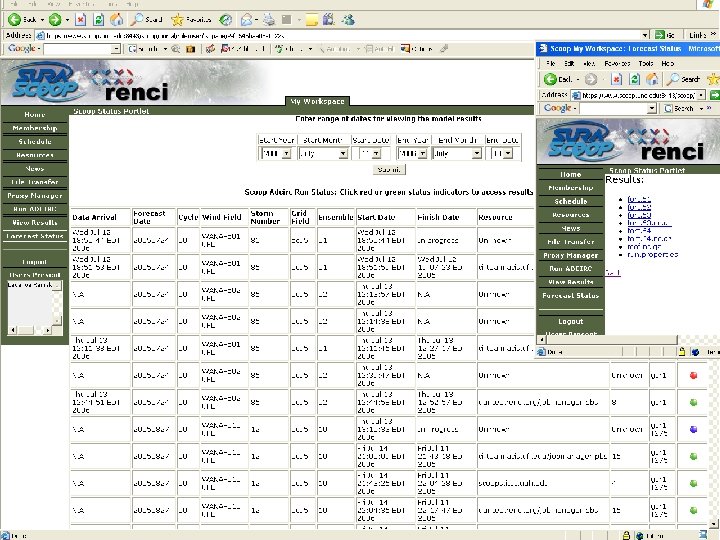Open the Start Date dropdown
720x540 pixels.
click(377, 153)
